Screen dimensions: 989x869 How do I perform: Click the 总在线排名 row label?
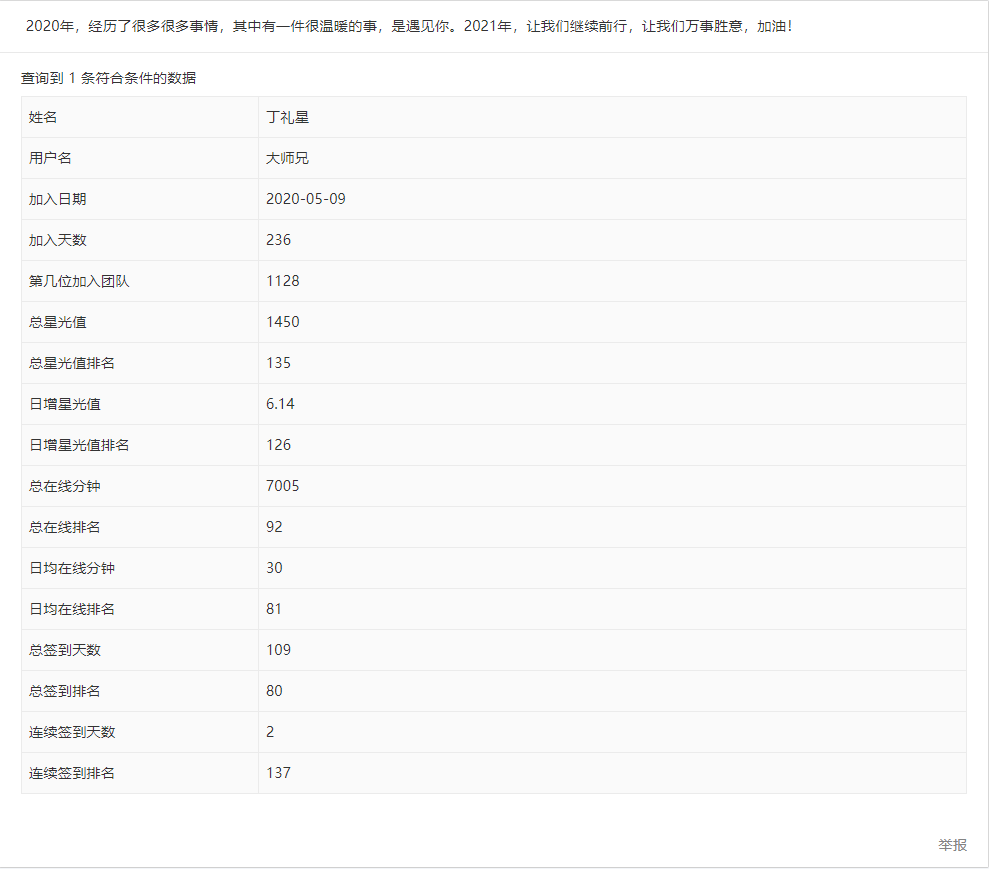coord(64,527)
